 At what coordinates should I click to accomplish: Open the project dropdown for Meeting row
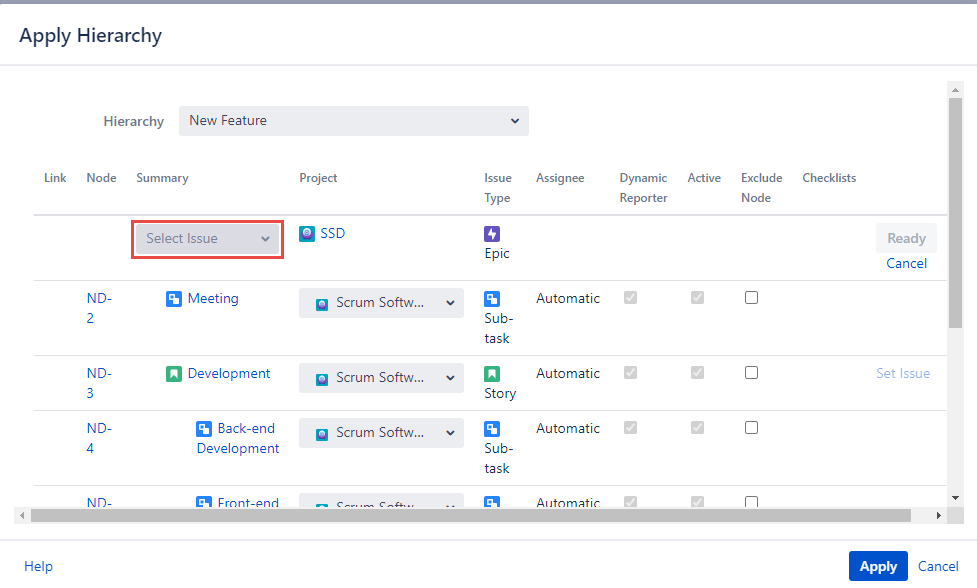tap(381, 303)
